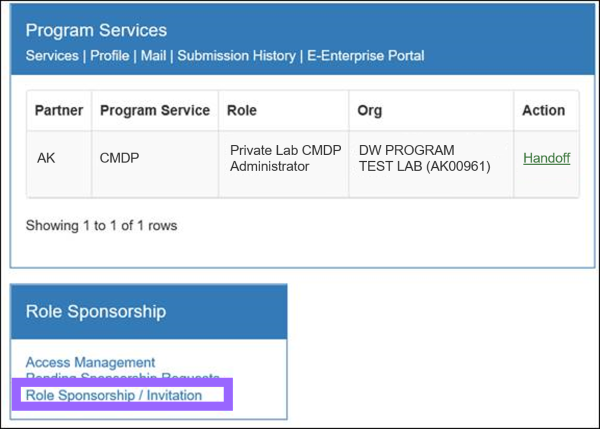Click the Program Service column header
The image size is (600, 429).
point(155,110)
